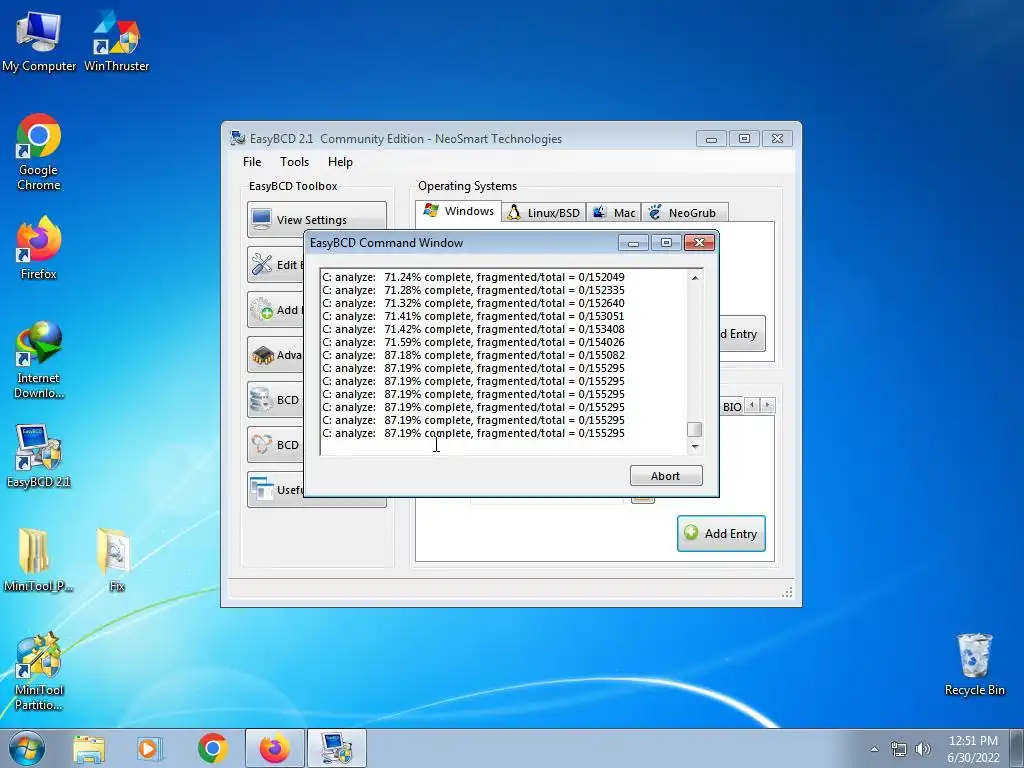Open the File menu in EasyBCD

(252, 162)
